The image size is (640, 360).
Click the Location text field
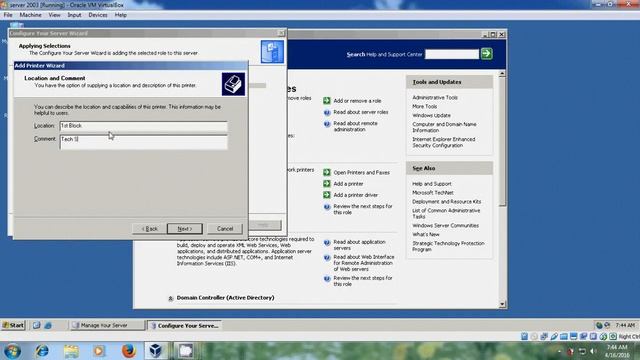[x=143, y=126]
